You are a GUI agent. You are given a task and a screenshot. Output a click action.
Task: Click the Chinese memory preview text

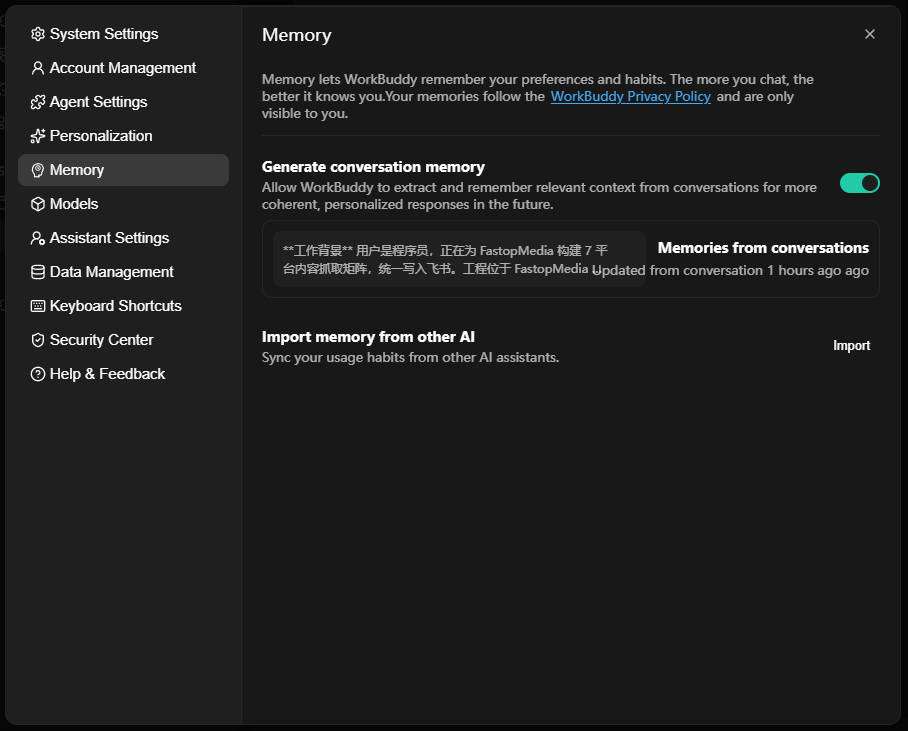(445, 259)
